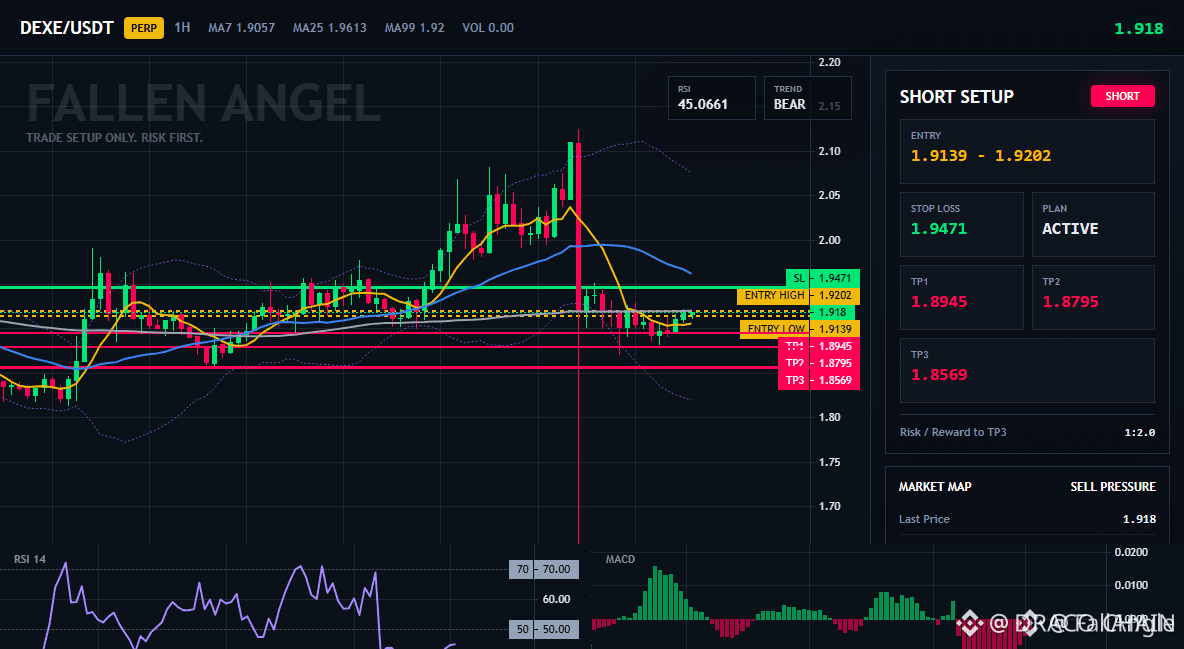
Task: Click the red TP1 1.8945 chart tag
Action: (819, 346)
